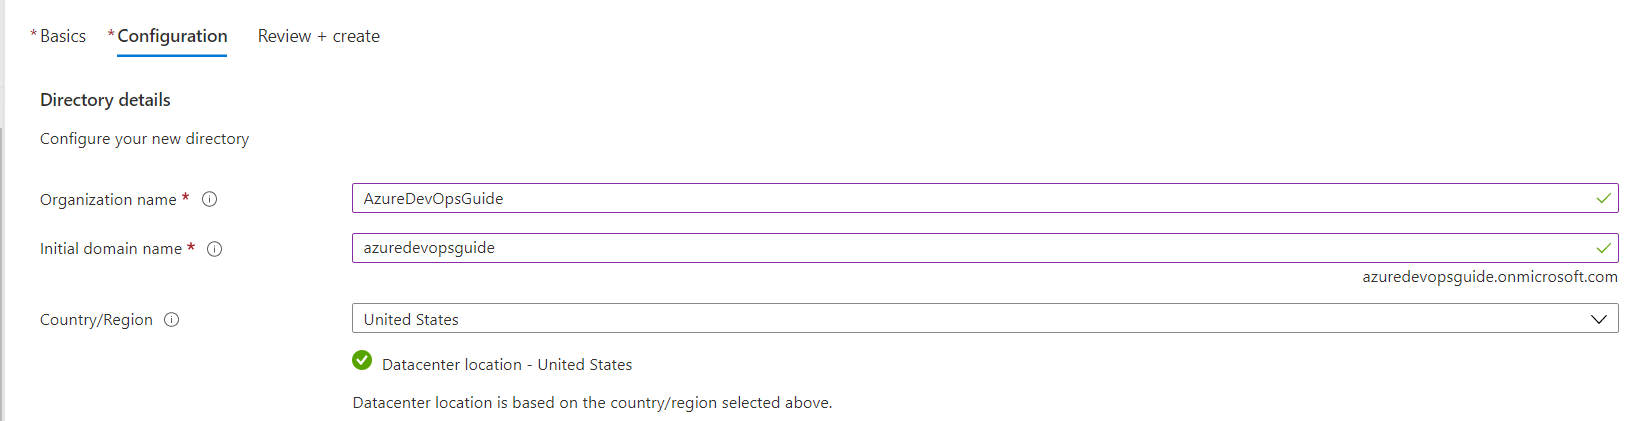
Task: Show the Country/Region info tooltip icon
Action: 172,320
